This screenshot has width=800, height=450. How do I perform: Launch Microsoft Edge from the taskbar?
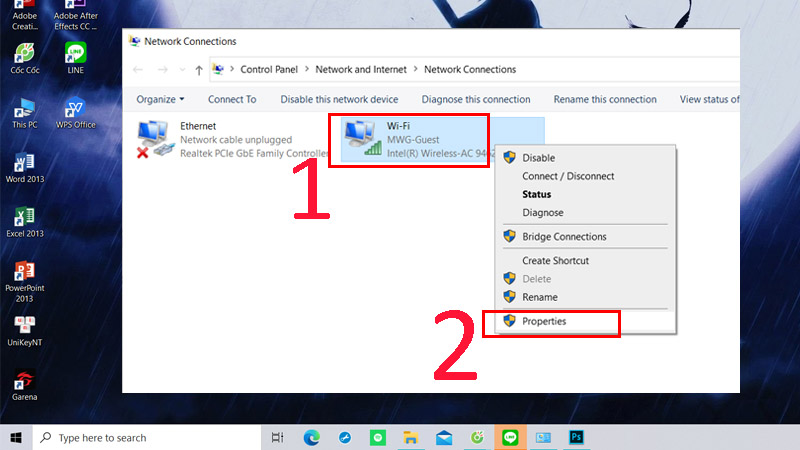(x=311, y=437)
